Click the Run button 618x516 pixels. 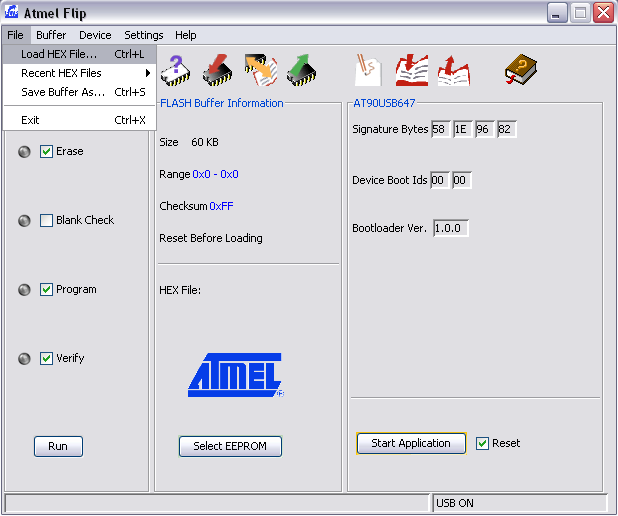(x=58, y=447)
